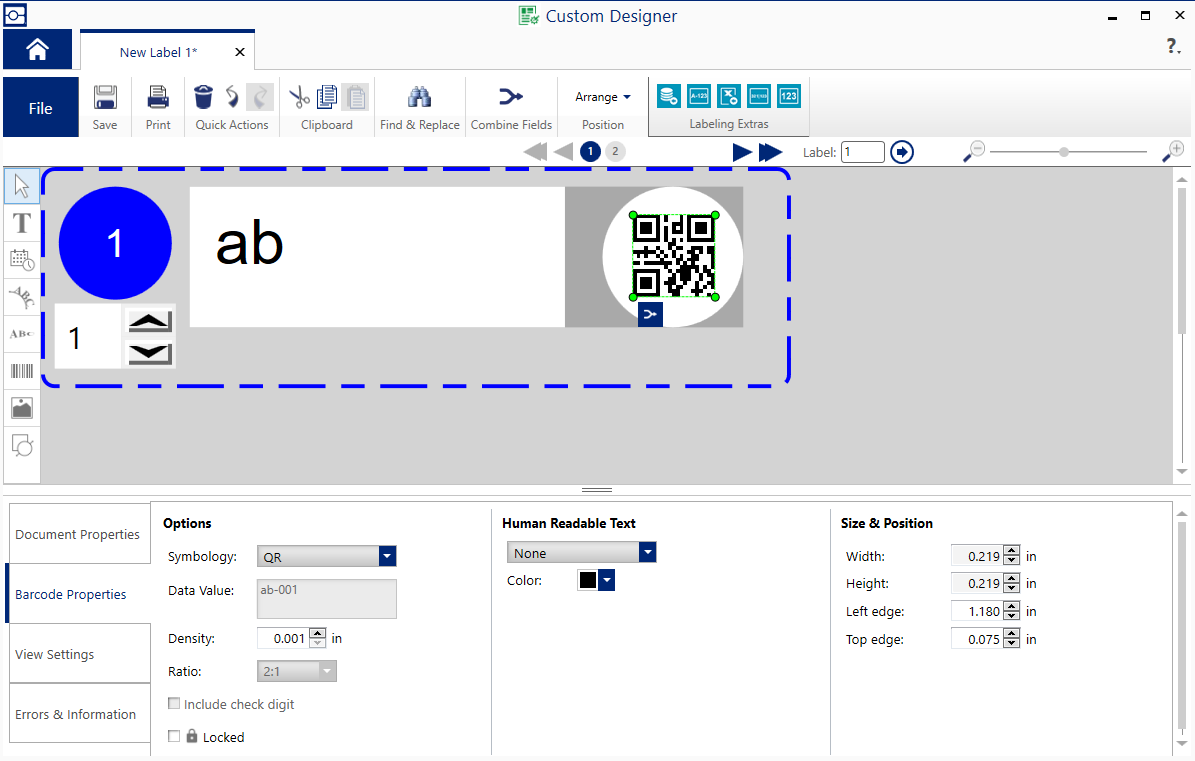This screenshot has height=761, width=1195.
Task: Open the barcode Color swatch picker
Action: pyautogui.click(x=596, y=580)
